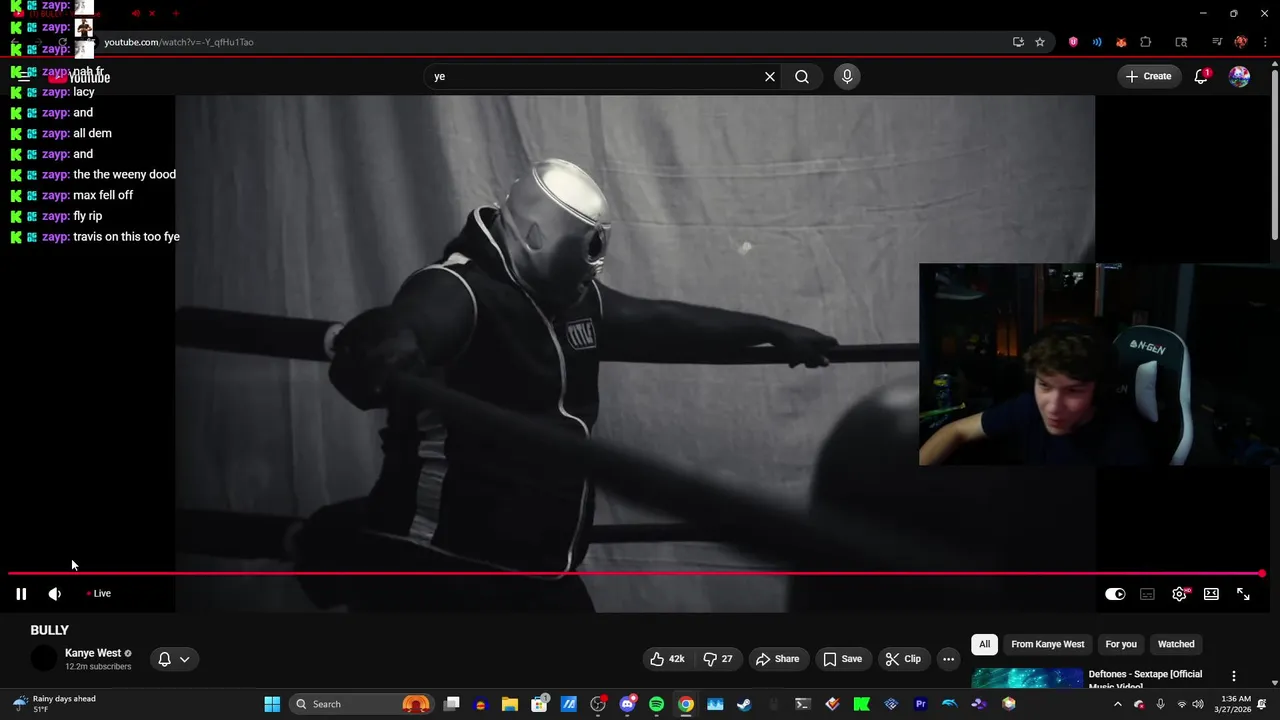Open YouTube notifications bell
This screenshot has height=720, width=1280.
tap(1201, 76)
